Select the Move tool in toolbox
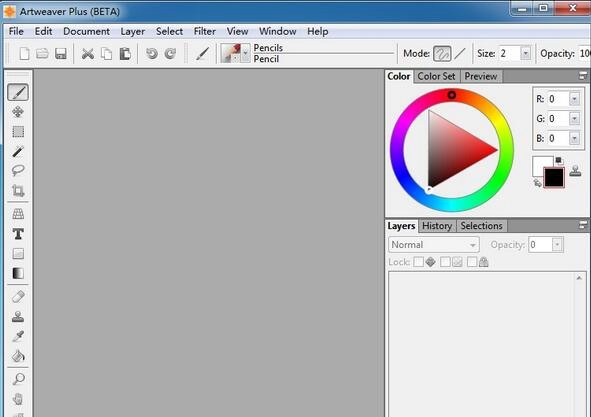The image size is (591, 417). (x=18, y=112)
